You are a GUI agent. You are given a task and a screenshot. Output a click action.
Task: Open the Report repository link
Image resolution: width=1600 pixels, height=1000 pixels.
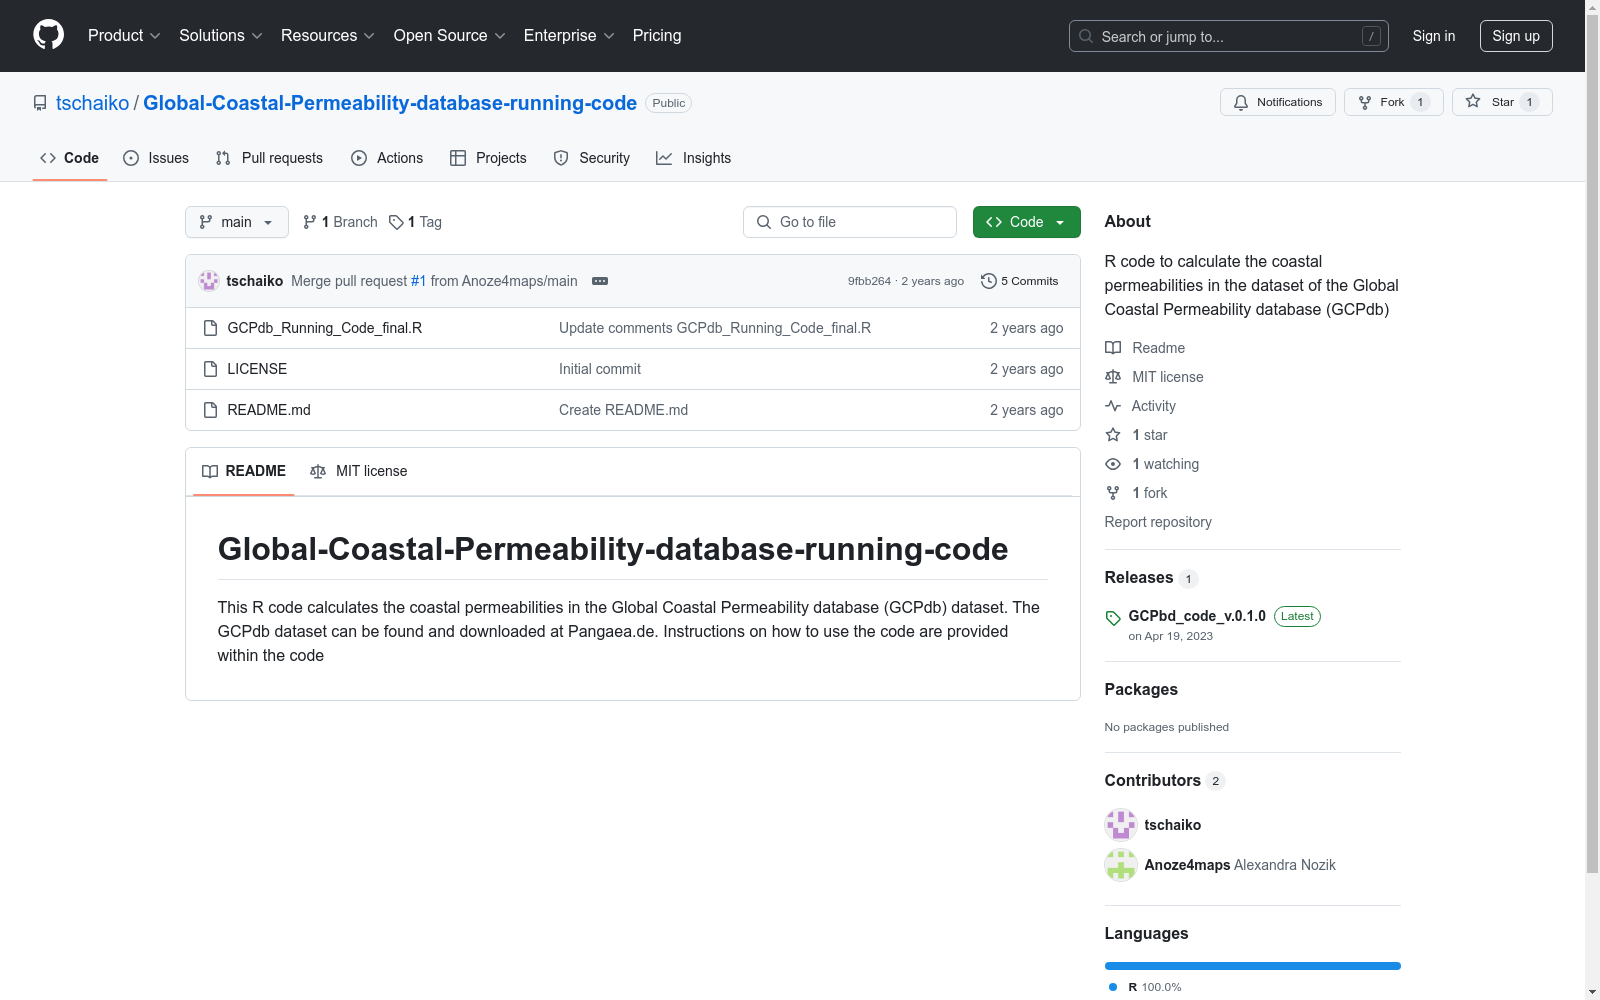click(1158, 522)
